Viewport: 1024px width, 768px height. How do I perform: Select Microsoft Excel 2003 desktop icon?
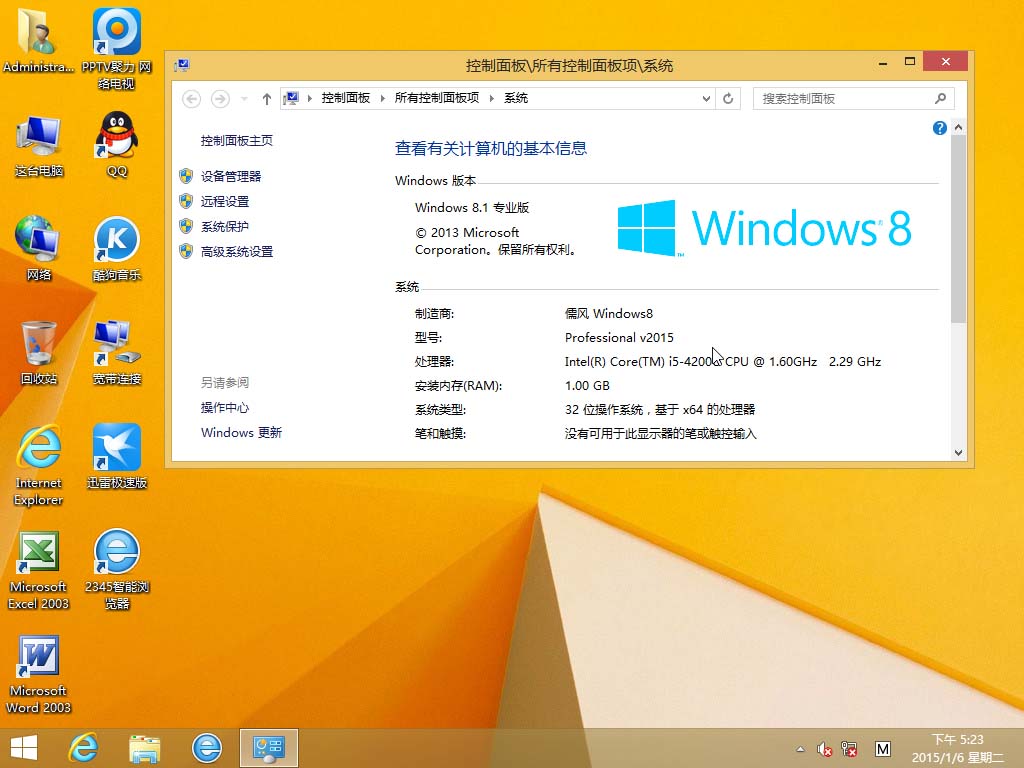coord(39,570)
